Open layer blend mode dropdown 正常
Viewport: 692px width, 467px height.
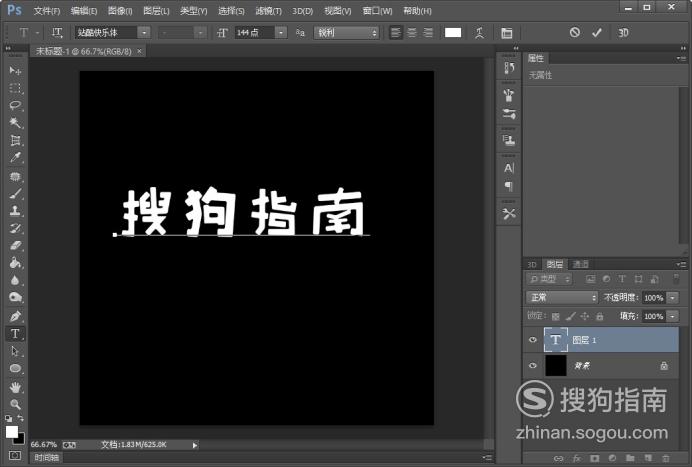pyautogui.click(x=562, y=298)
